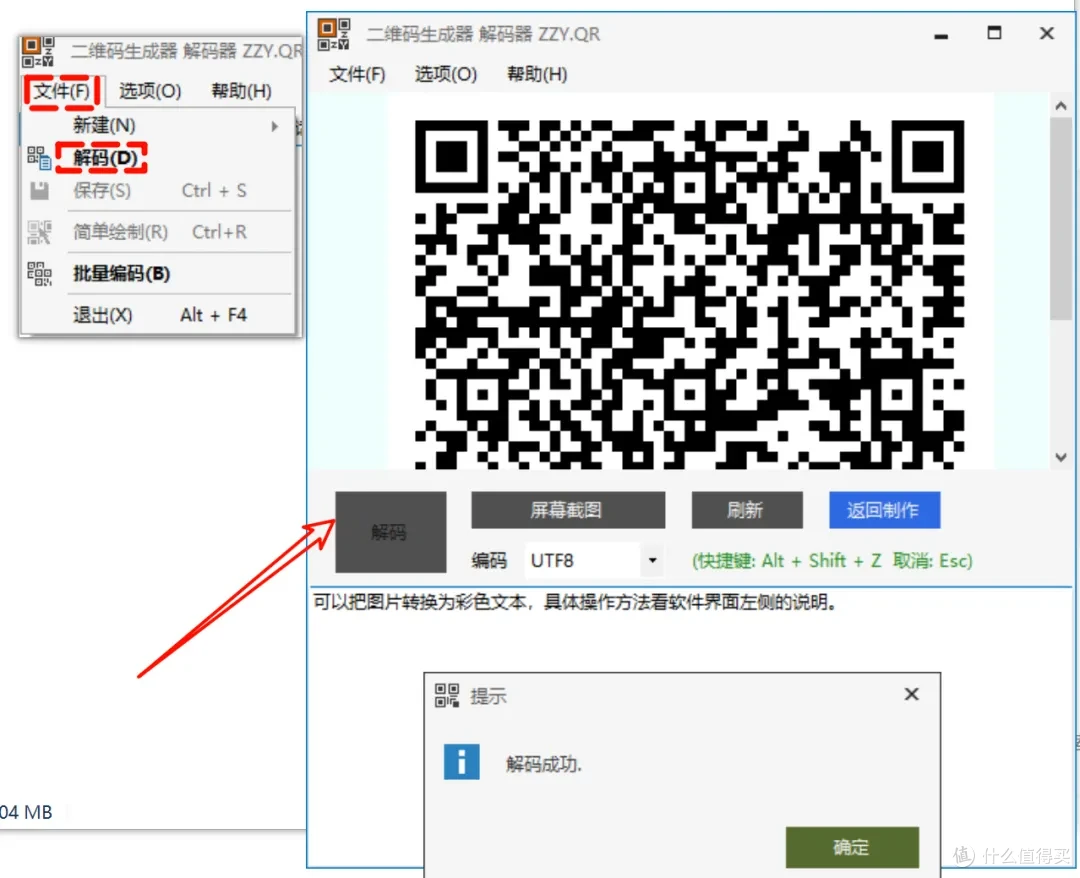This screenshot has width=1080, height=878.
Task: Maximize the decoder window
Action: pyautogui.click(x=994, y=33)
